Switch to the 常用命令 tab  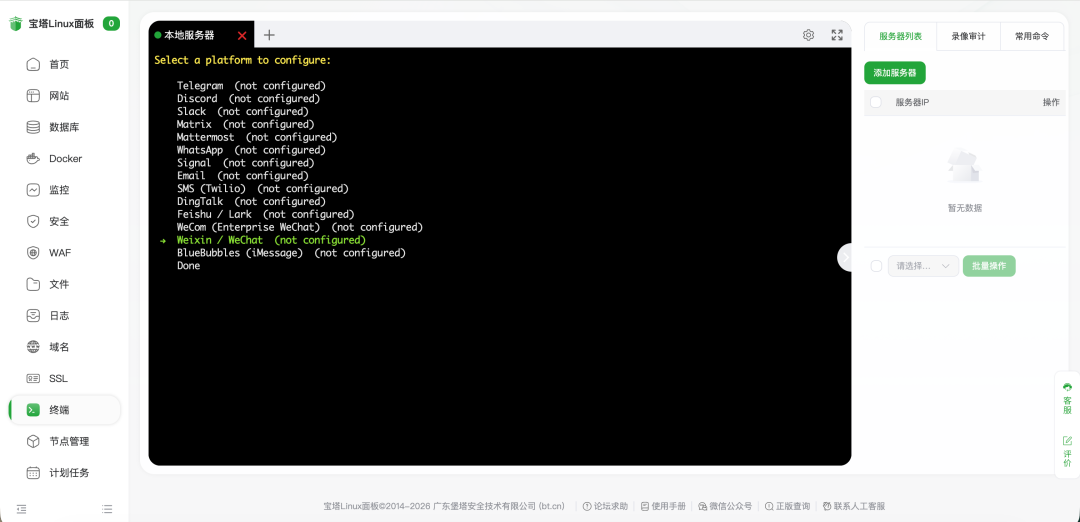click(1032, 36)
